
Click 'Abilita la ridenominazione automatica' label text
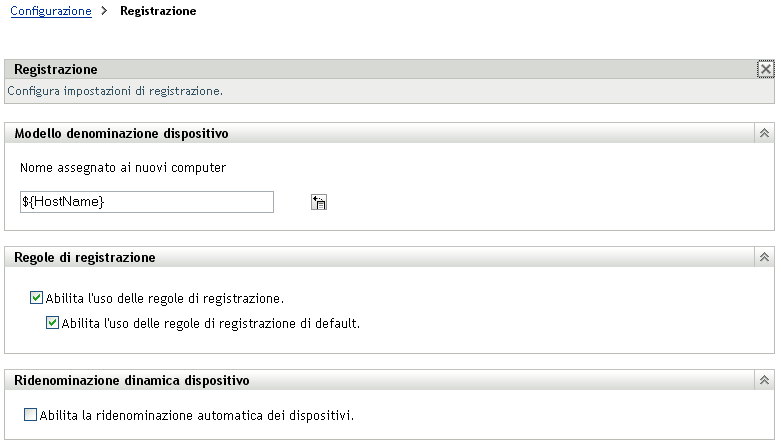197,414
